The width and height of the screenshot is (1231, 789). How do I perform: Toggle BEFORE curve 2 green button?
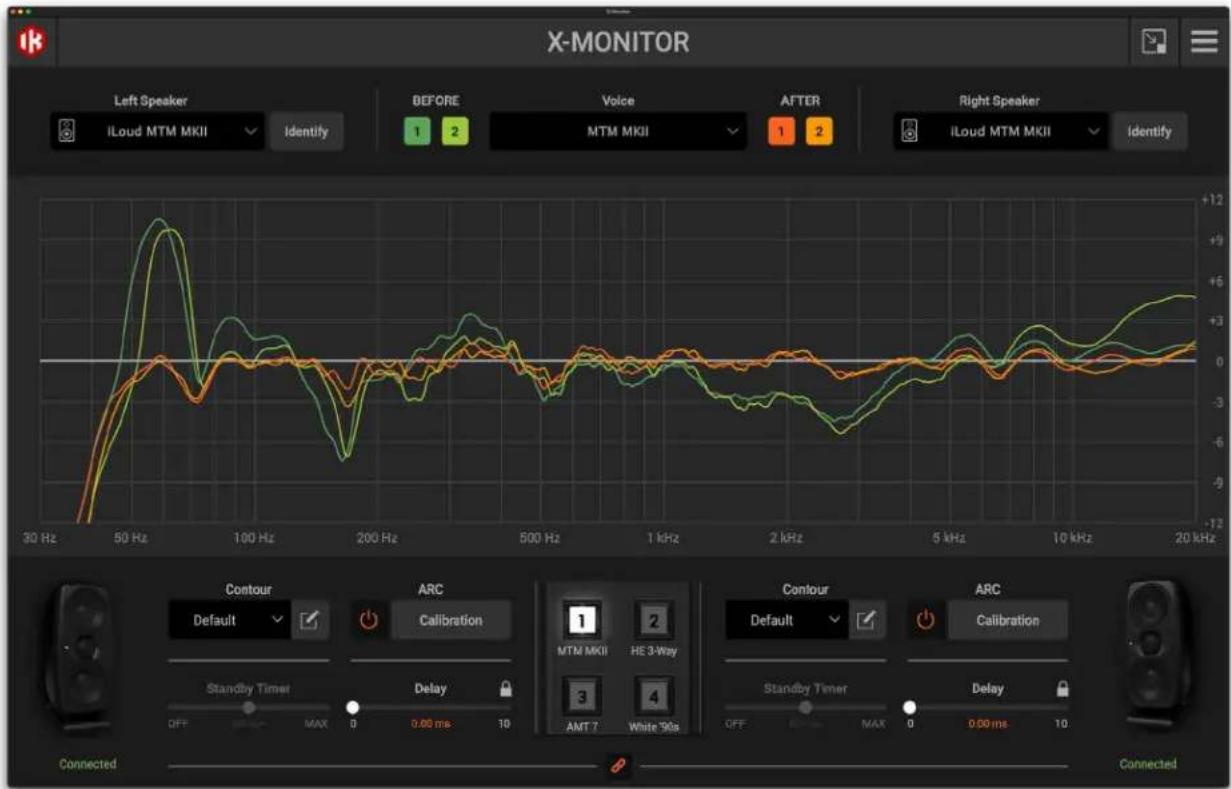tap(454, 132)
